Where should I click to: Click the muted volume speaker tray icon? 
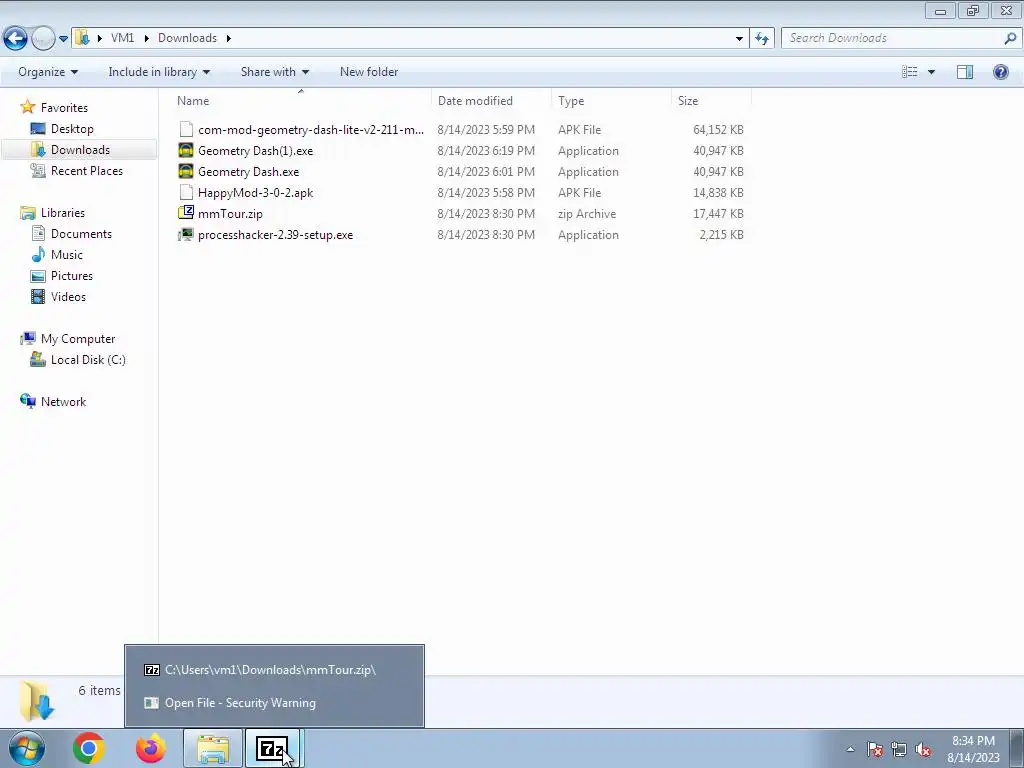click(923, 749)
